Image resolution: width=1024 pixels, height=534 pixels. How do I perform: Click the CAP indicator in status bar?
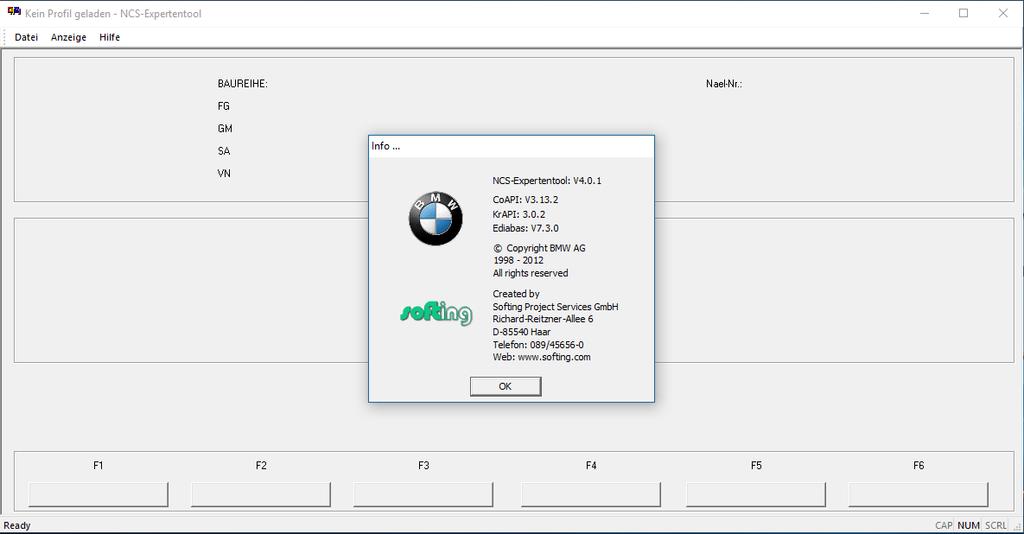[944, 526]
